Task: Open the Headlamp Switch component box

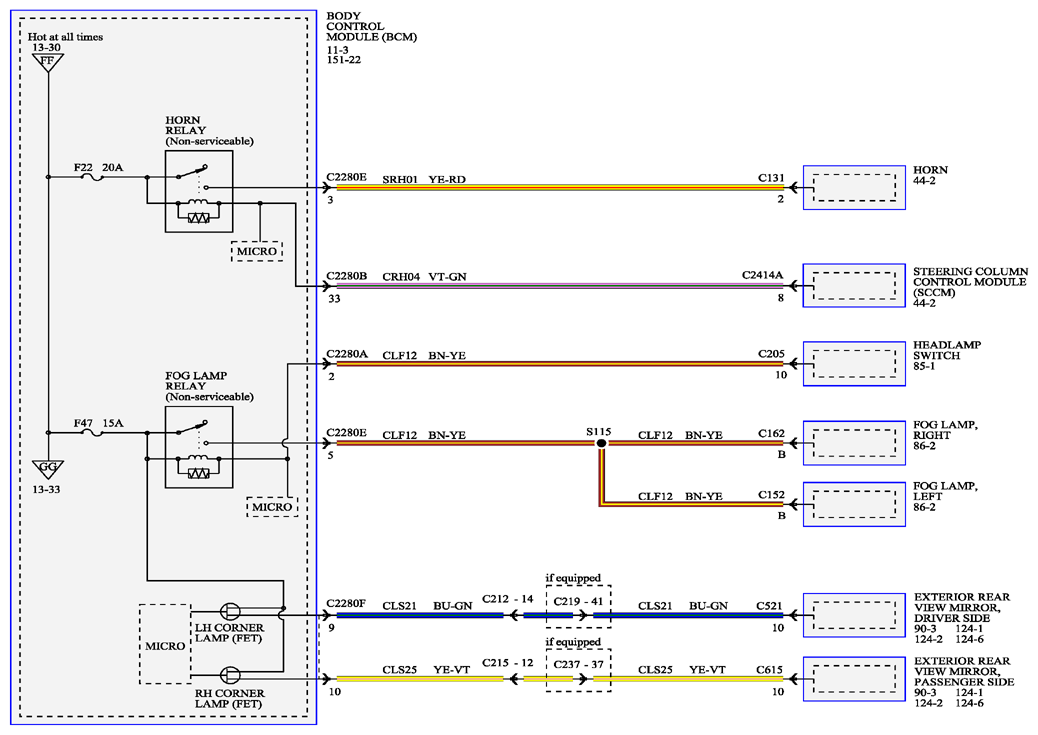Action: pos(854,364)
